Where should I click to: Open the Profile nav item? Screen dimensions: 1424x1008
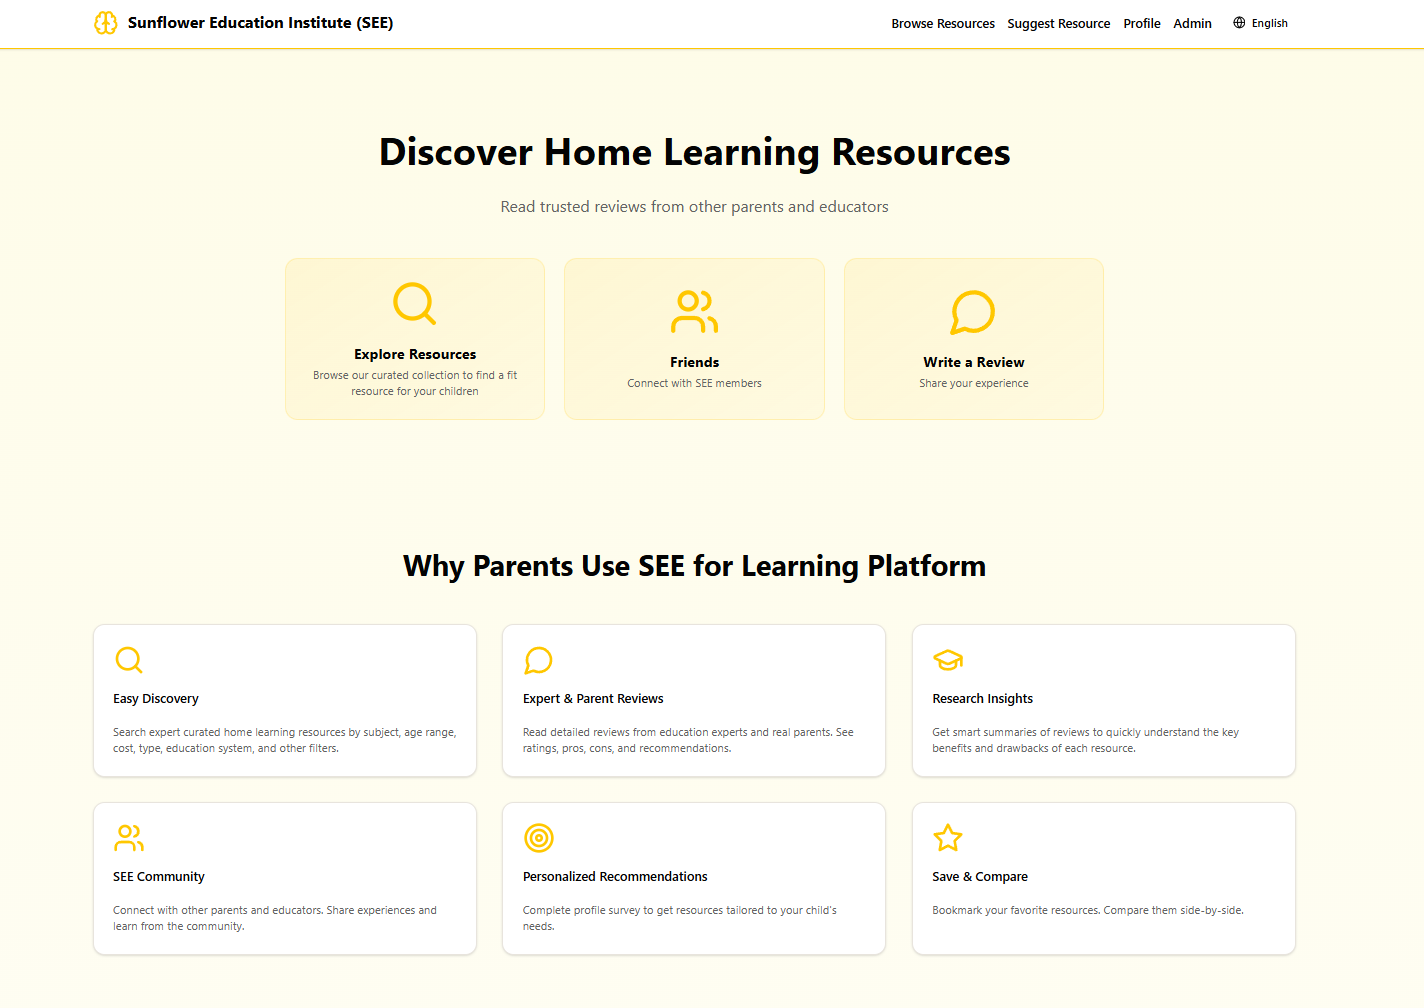pyautogui.click(x=1142, y=23)
